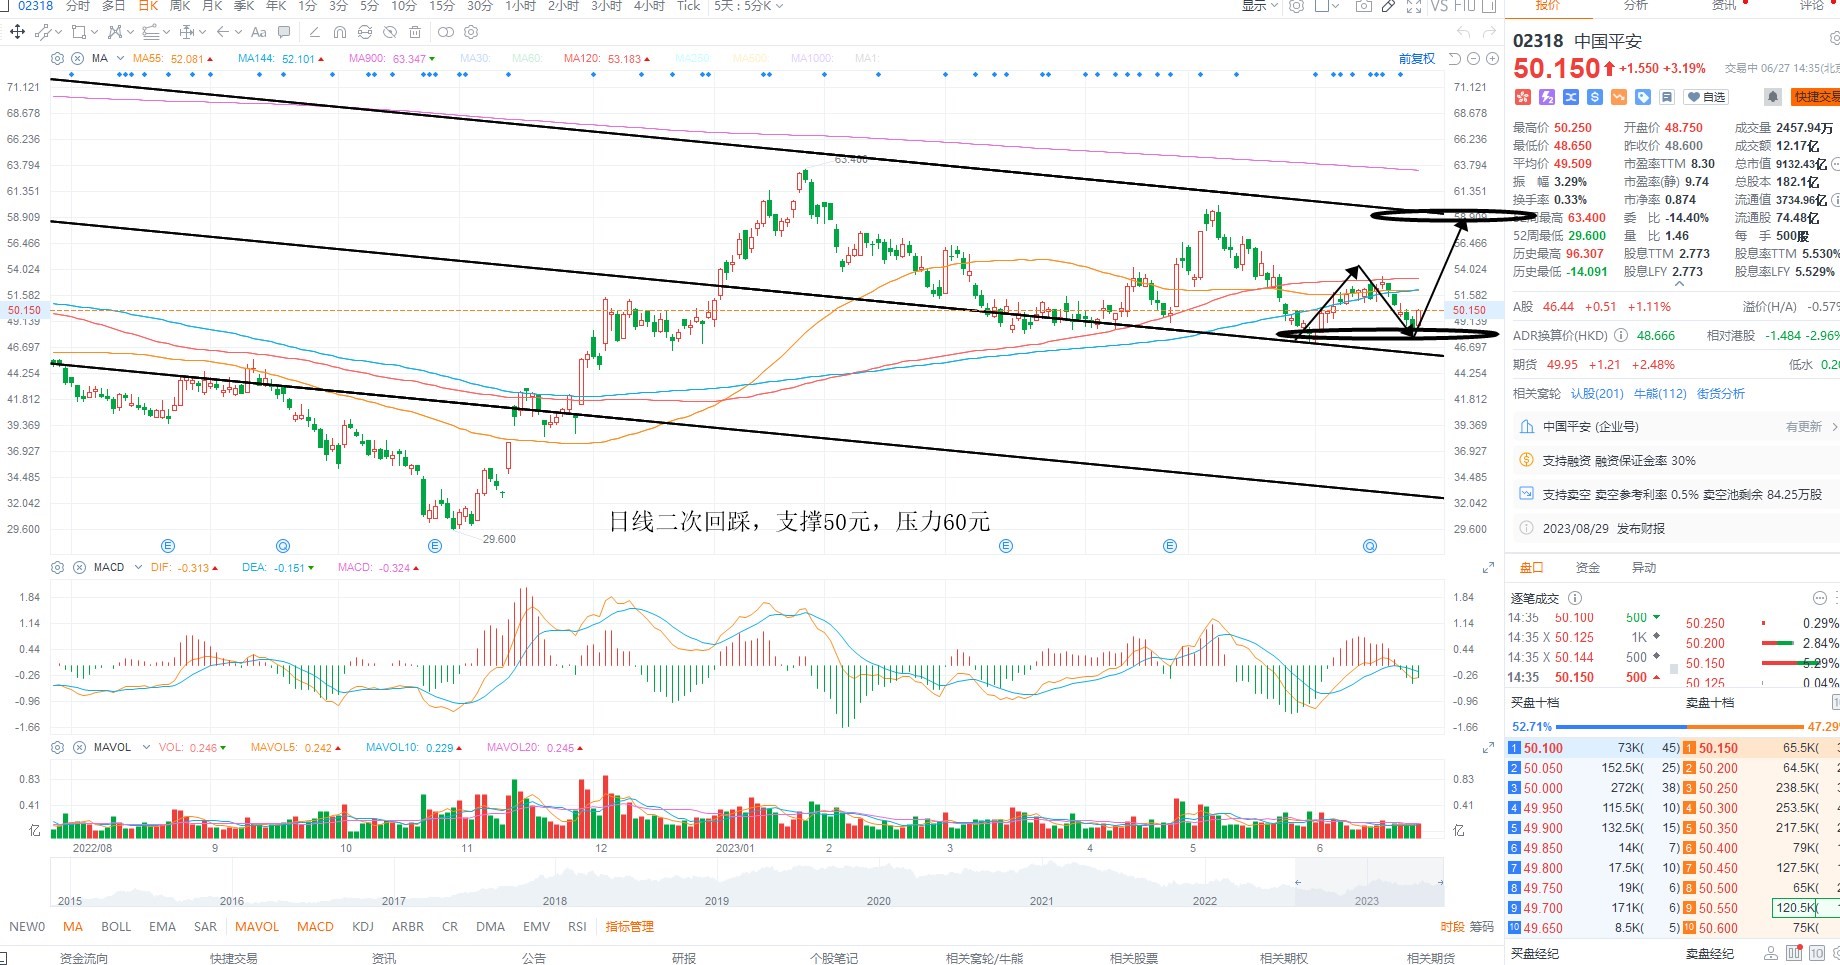The image size is (1840, 965).
Task: Switch to the 30分 timeframe tab
Action: click(x=480, y=6)
